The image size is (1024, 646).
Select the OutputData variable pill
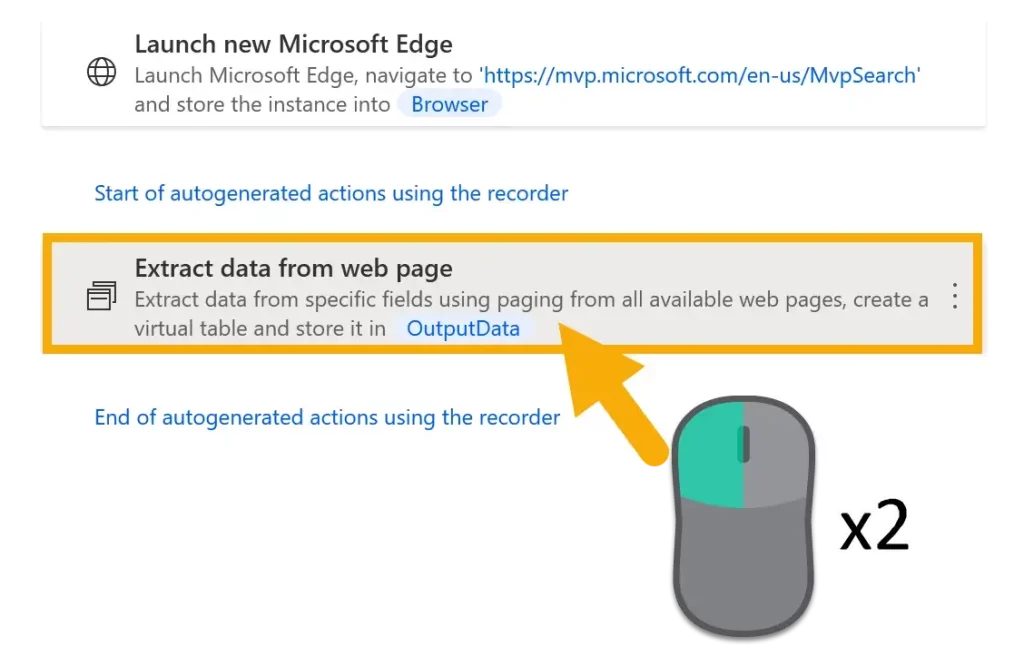coord(463,328)
